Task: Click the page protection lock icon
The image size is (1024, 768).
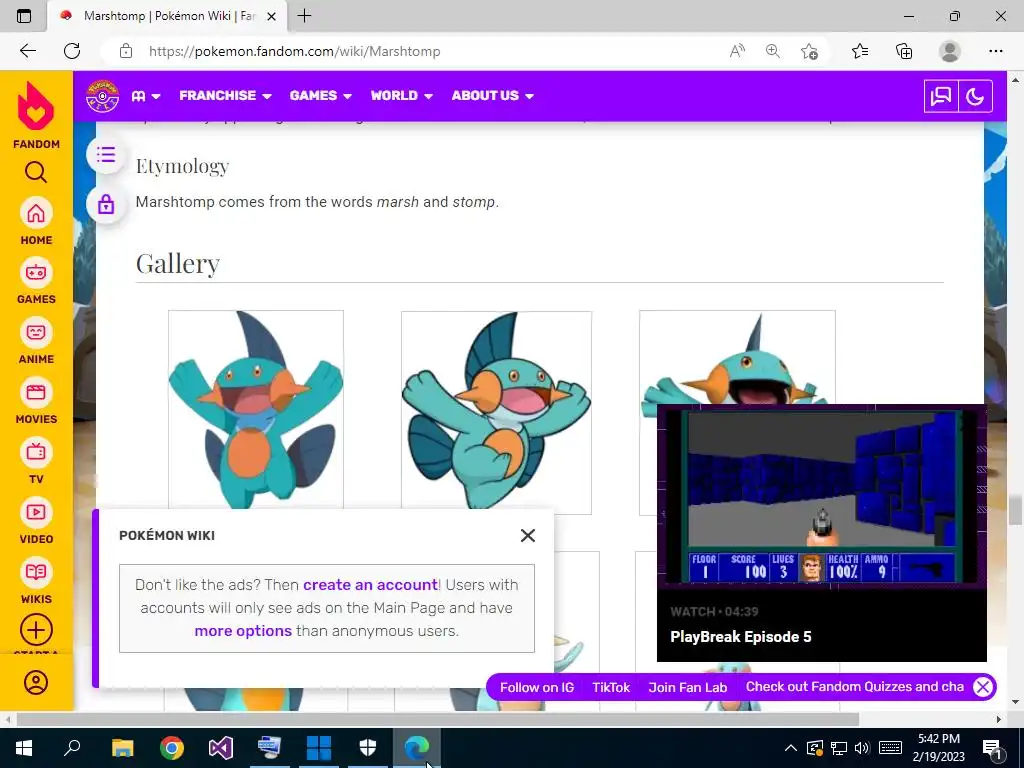Action: coord(106,204)
